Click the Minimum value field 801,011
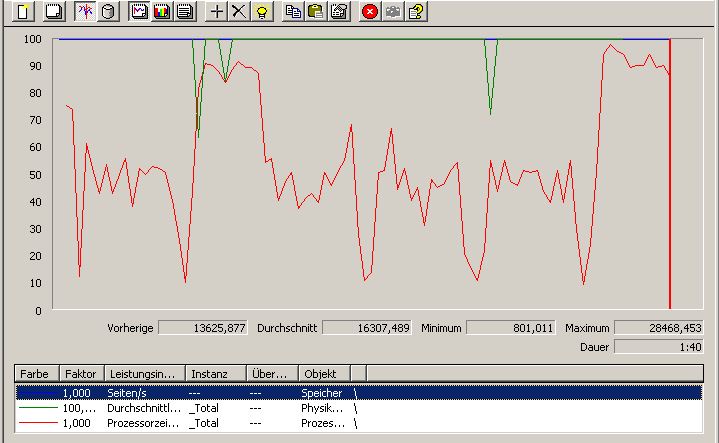Image resolution: width=719 pixels, height=443 pixels. tap(511, 328)
